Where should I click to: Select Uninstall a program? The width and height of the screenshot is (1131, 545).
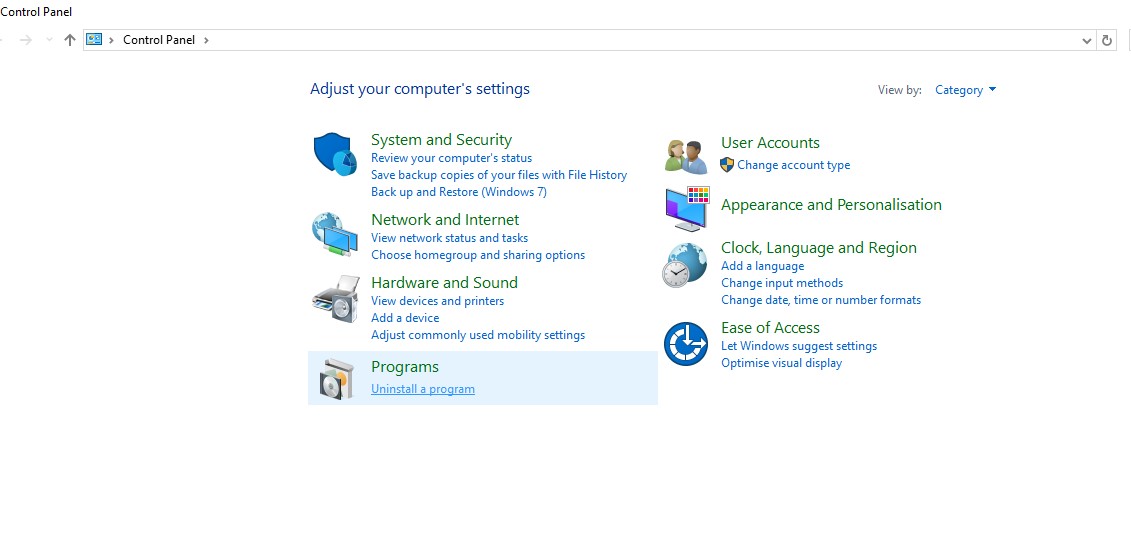point(423,389)
